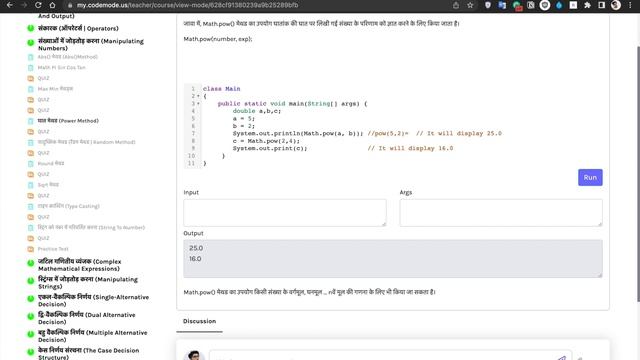Screen dimensions: 640x360
Task: Expand Complex Mathematical Expressions chapter
Action: pyautogui.click(x=80, y=265)
